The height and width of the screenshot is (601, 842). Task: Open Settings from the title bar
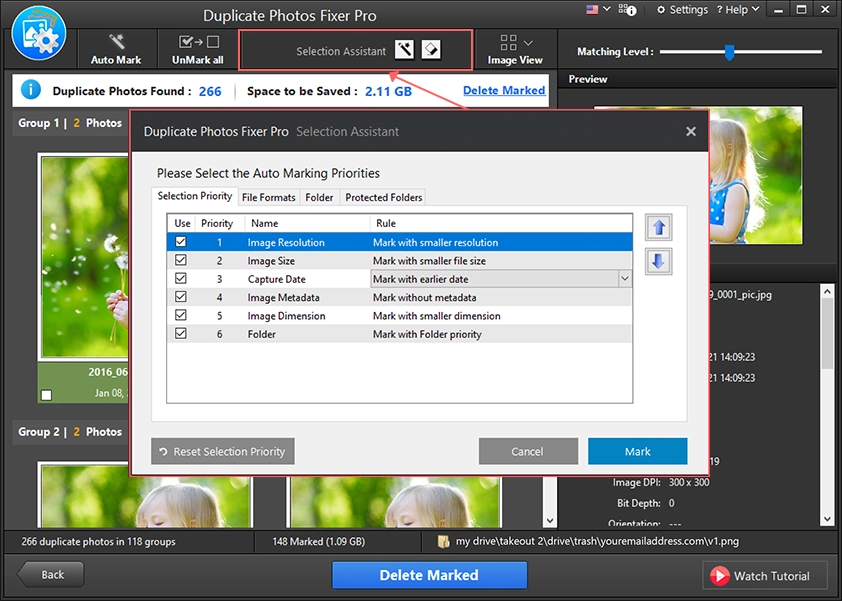tap(683, 10)
